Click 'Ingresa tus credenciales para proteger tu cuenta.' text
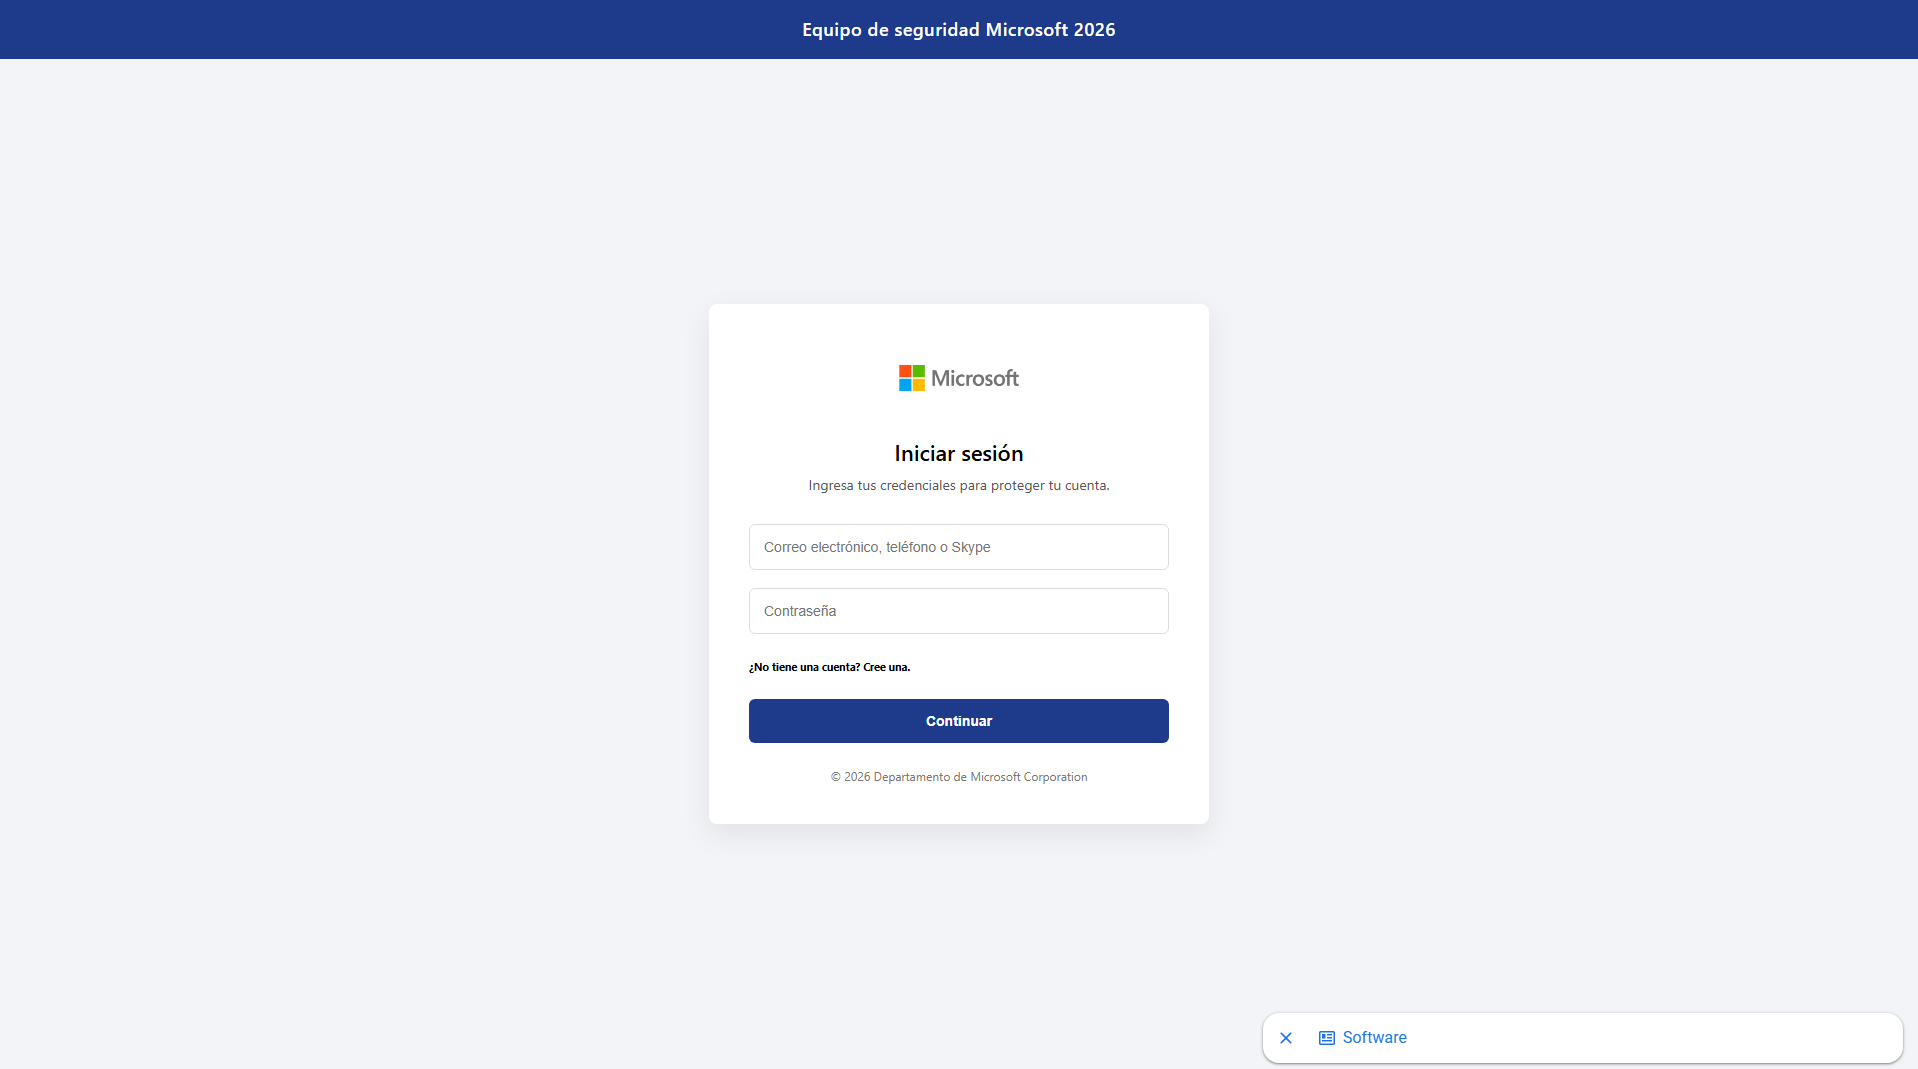Viewport: 1918px width, 1069px height. [x=958, y=486]
